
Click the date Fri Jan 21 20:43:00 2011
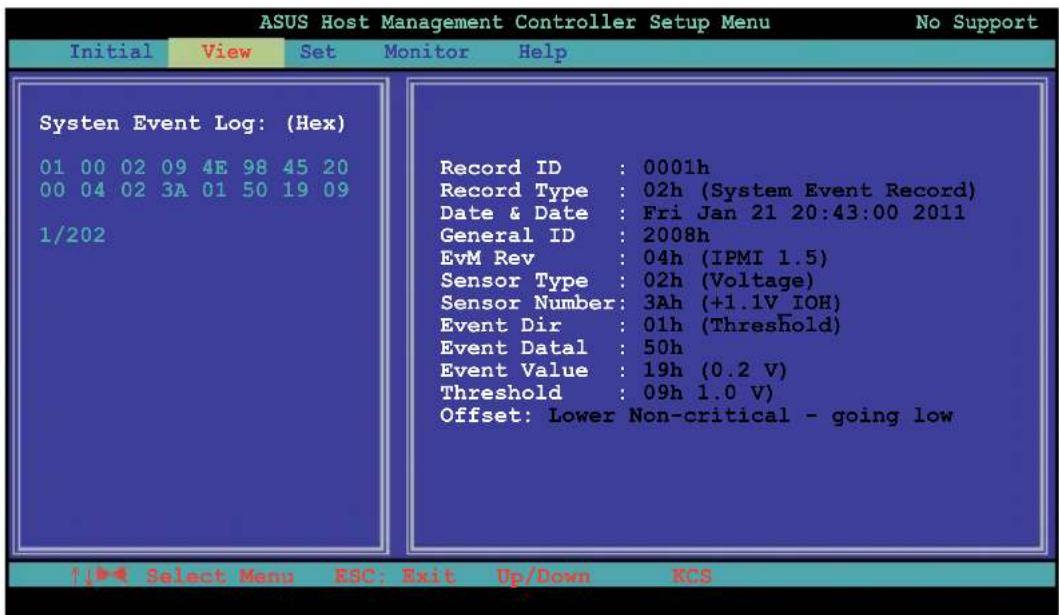(x=804, y=213)
